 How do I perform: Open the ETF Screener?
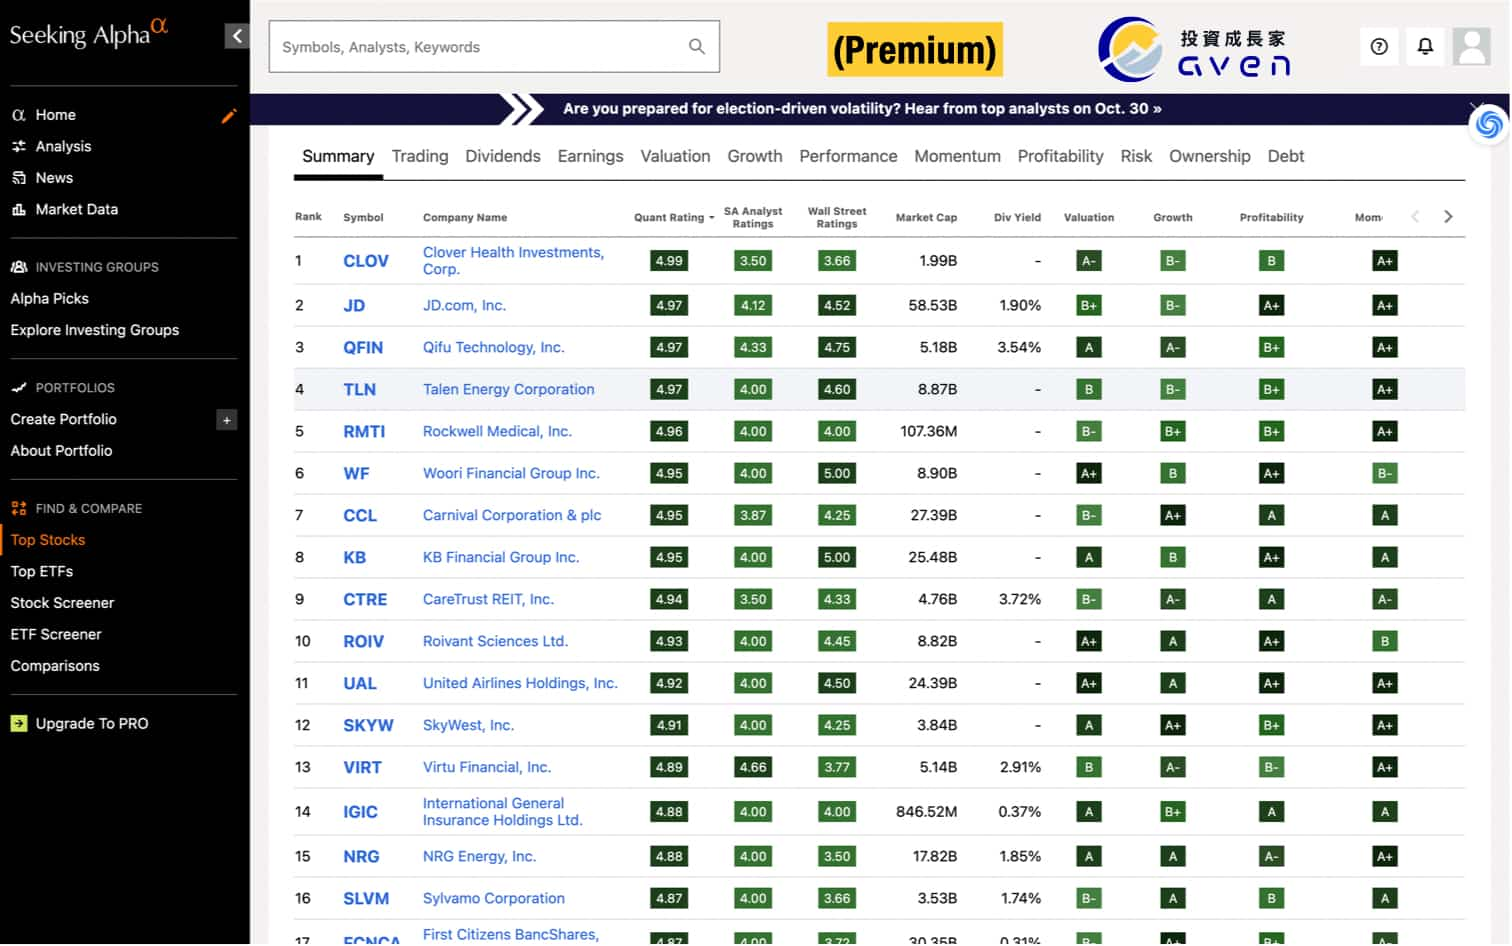[56, 635]
